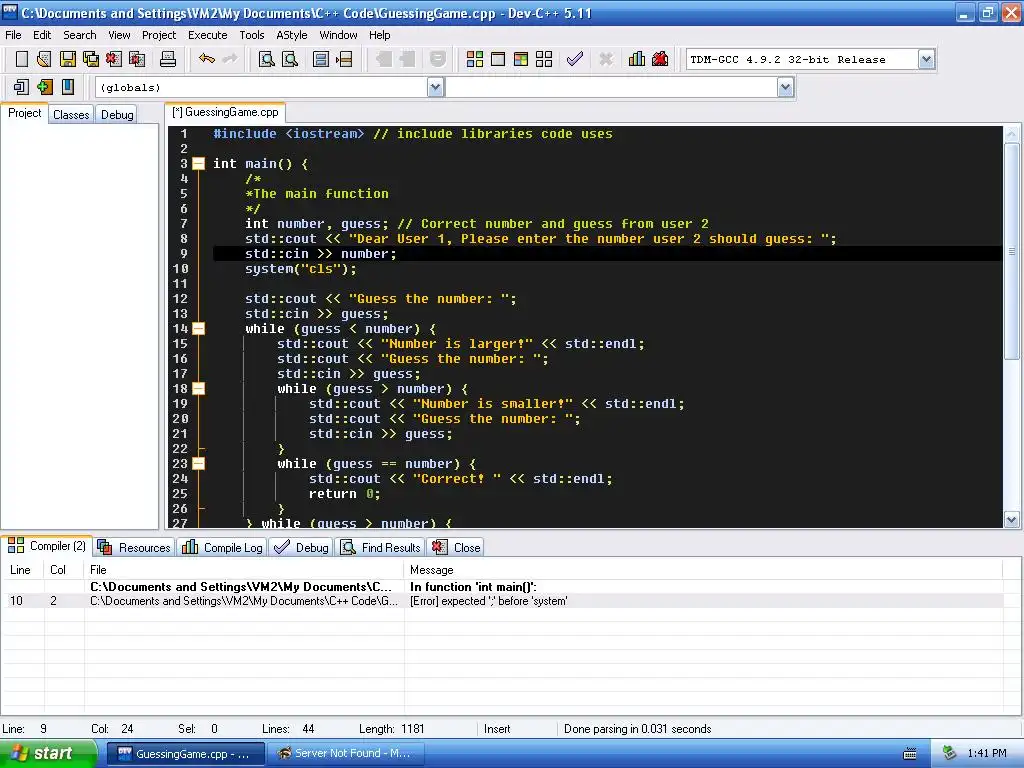
Task: Select the error row for line 10
Action: click(x=502, y=601)
